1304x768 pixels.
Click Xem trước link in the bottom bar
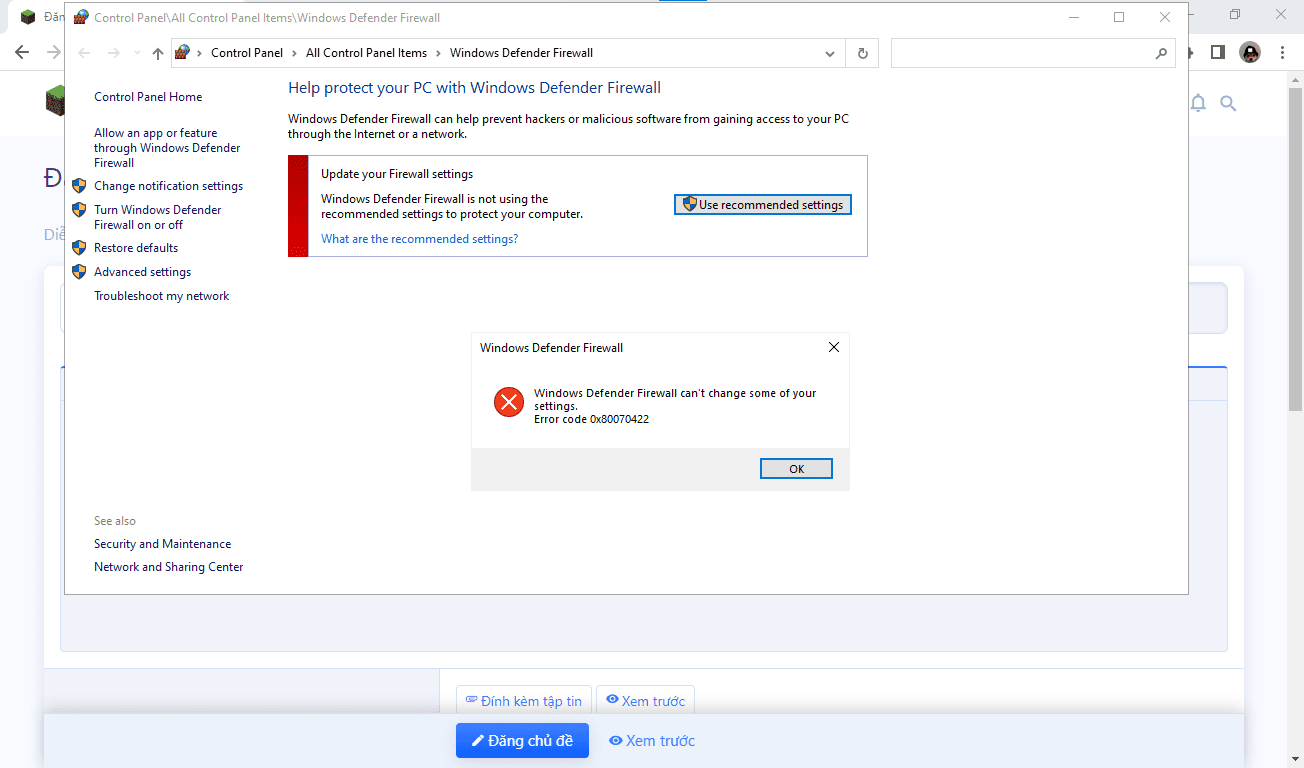pos(652,741)
